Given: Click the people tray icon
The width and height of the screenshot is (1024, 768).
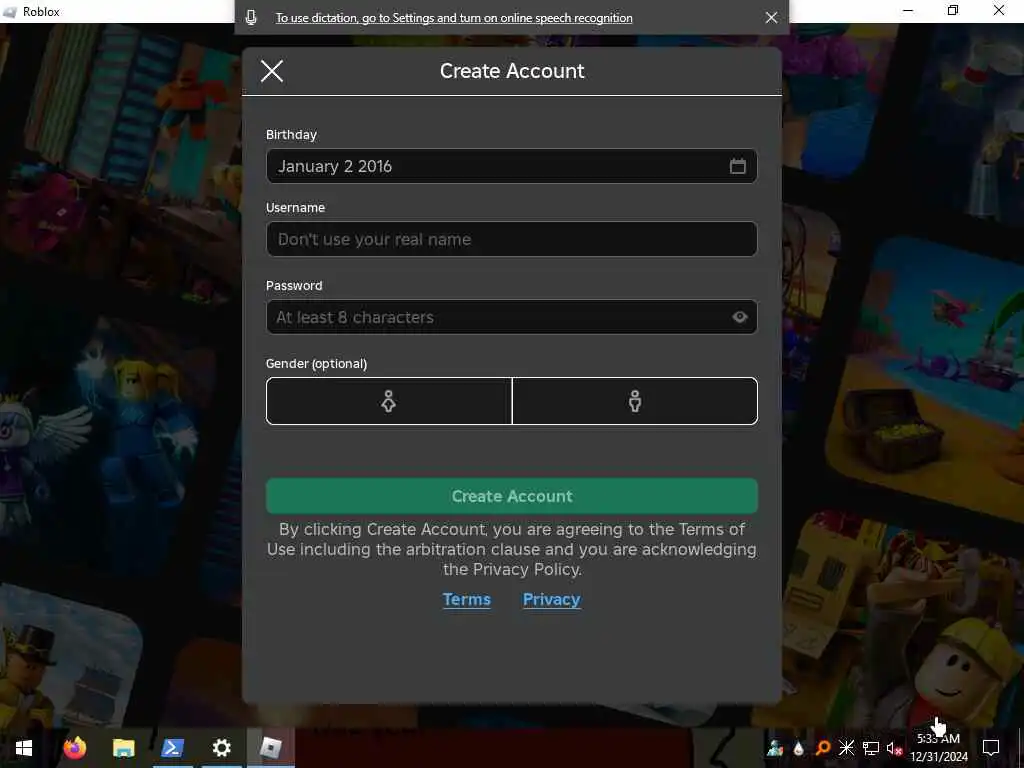Looking at the screenshot, I should [x=775, y=748].
